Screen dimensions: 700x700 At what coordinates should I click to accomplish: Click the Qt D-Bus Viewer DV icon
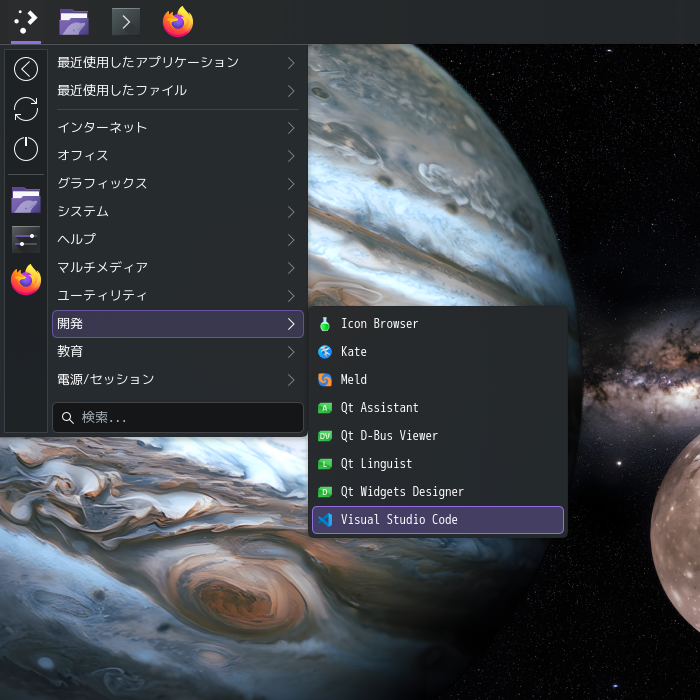(x=325, y=436)
